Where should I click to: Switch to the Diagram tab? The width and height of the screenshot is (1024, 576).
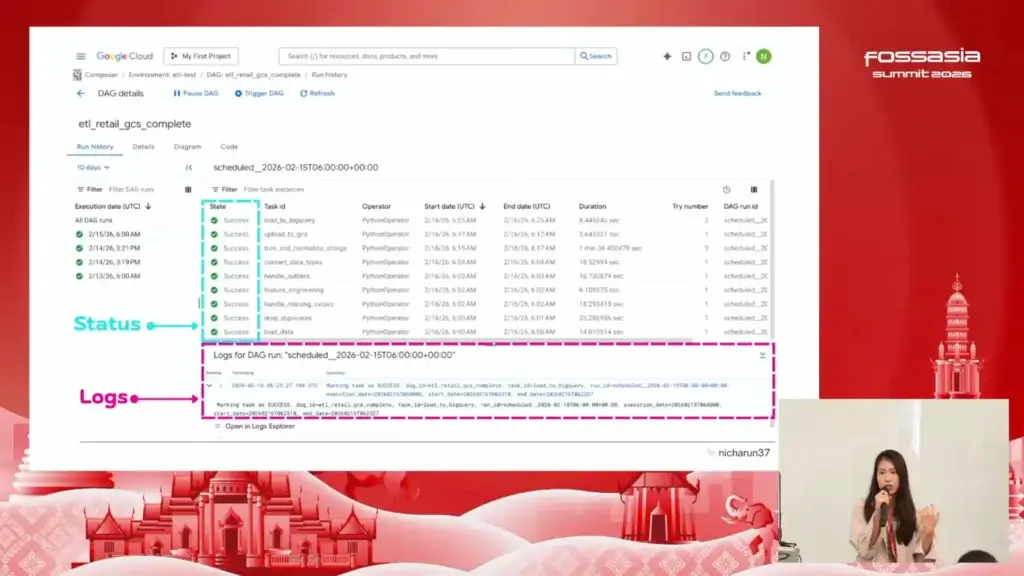[x=187, y=146]
